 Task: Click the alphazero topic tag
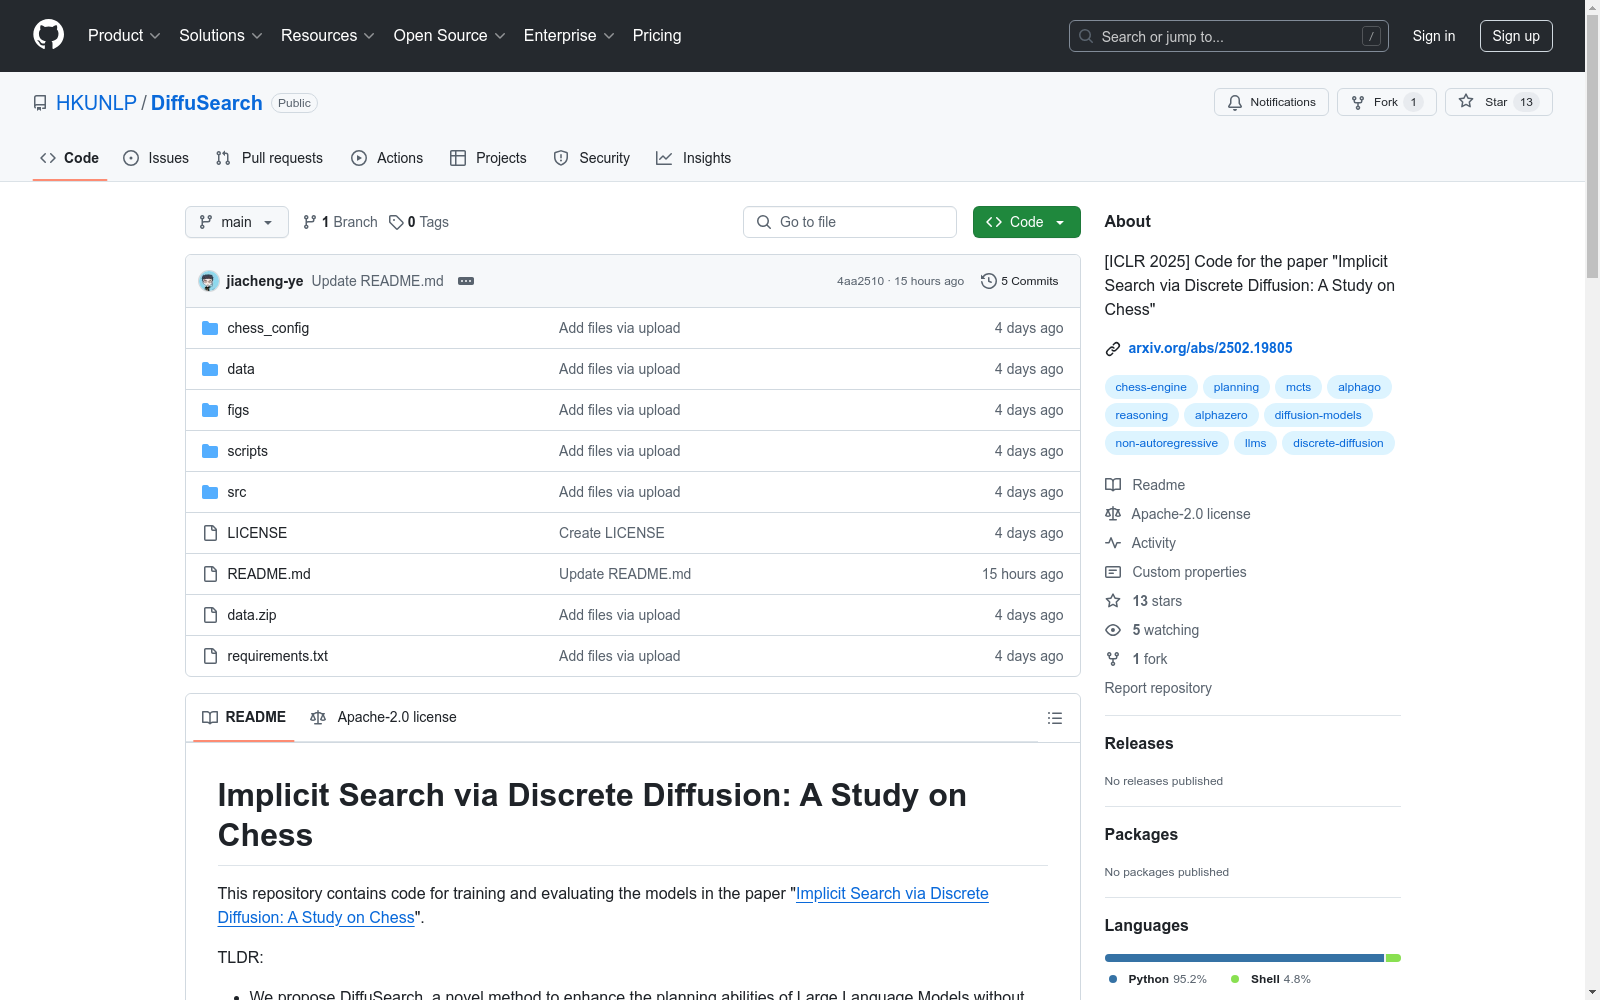pyautogui.click(x=1221, y=415)
